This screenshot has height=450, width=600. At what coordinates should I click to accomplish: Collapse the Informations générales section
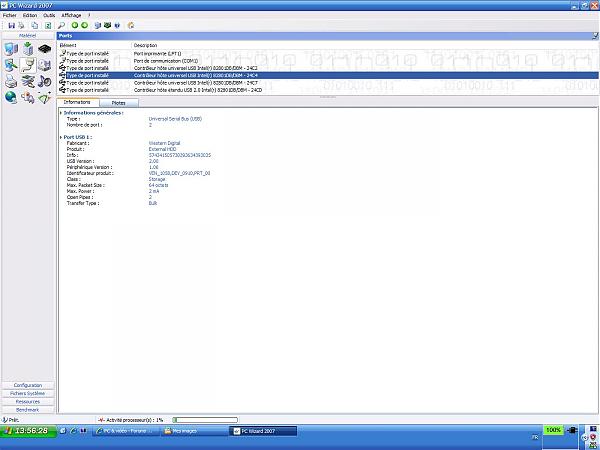[x=61, y=113]
